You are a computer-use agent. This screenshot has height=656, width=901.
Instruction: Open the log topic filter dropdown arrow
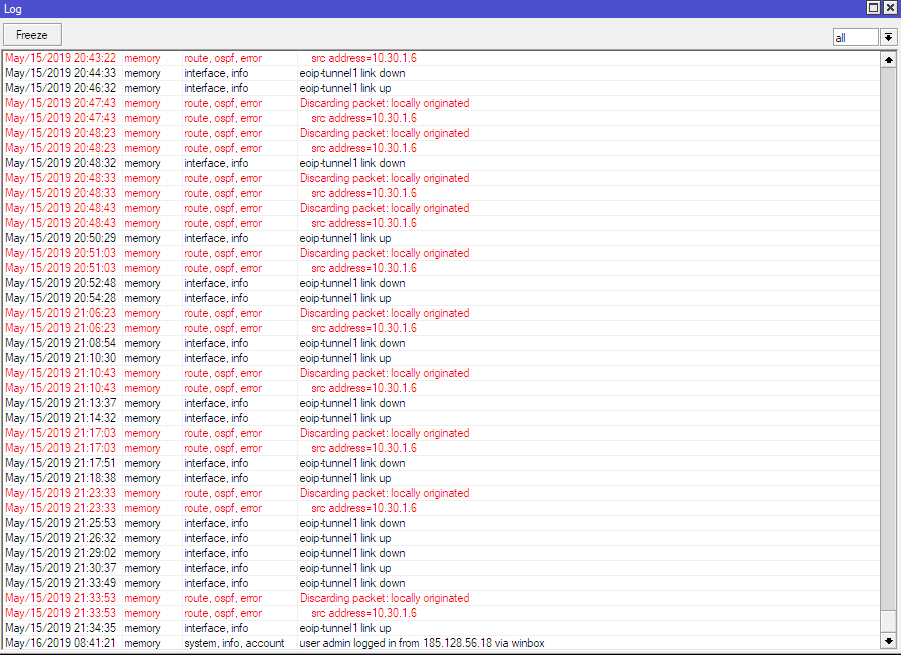click(x=888, y=37)
